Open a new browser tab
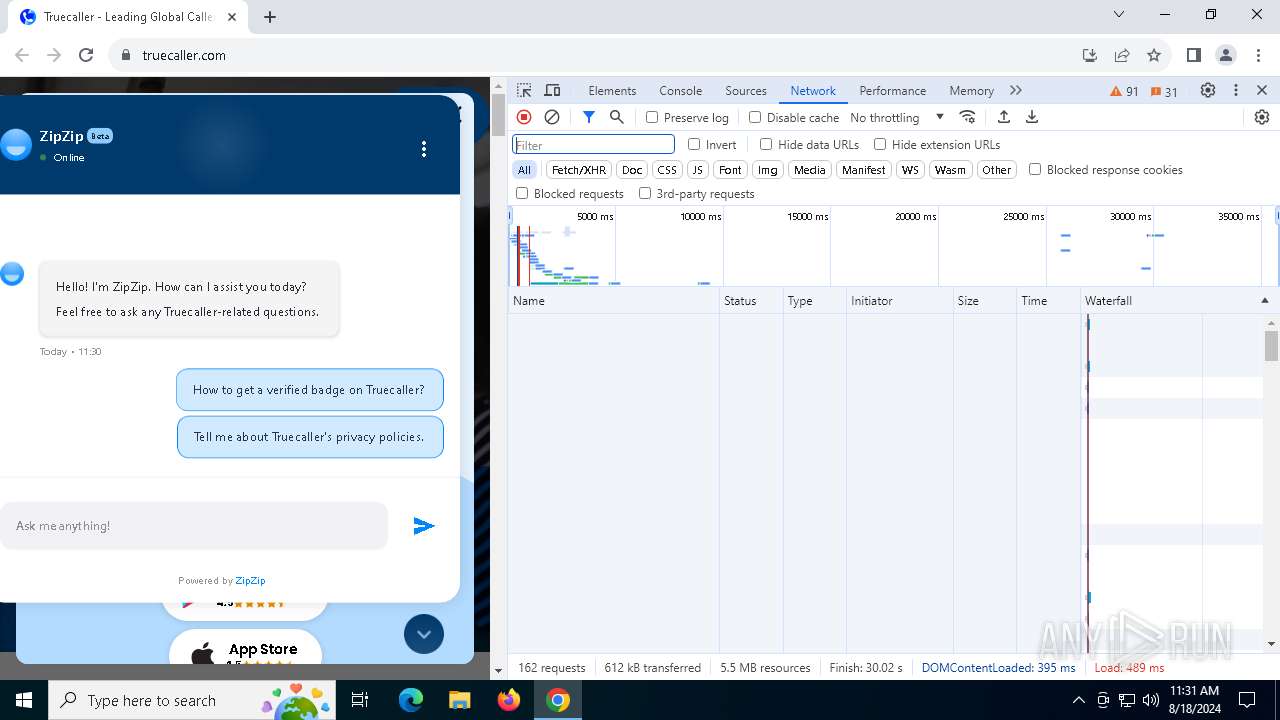Viewport: 1280px width, 720px height. tap(270, 17)
